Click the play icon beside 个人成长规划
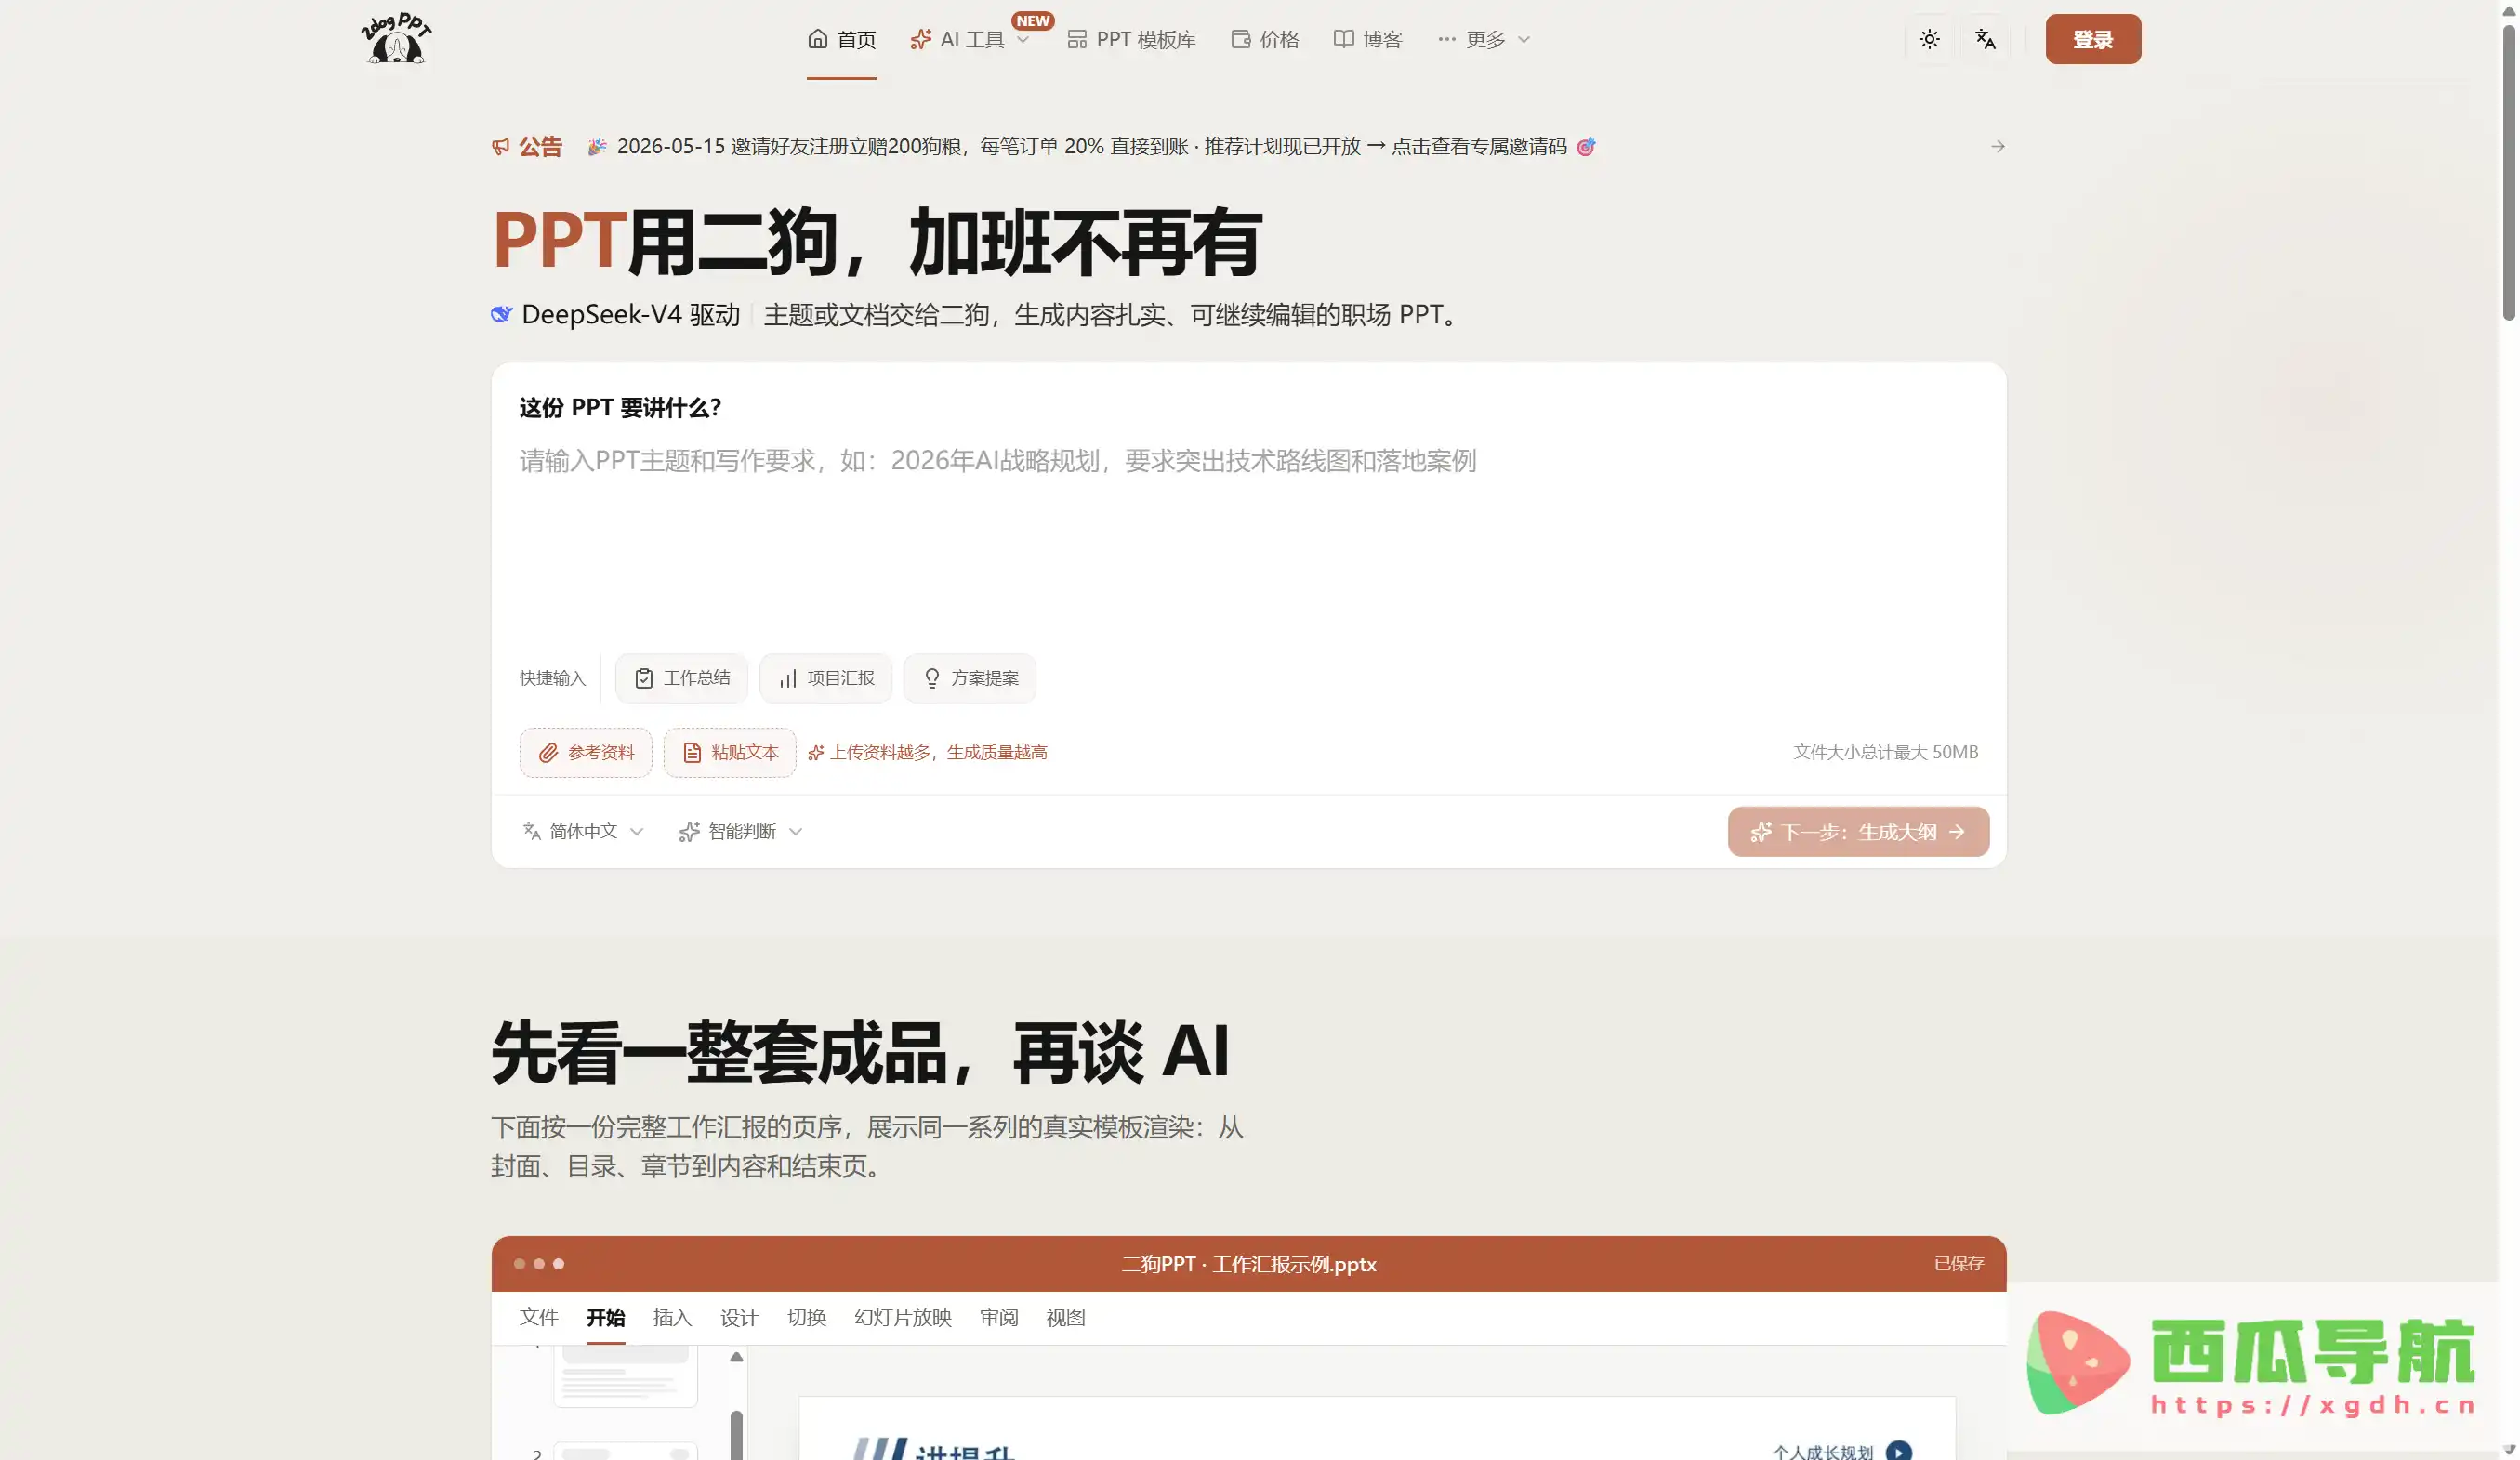Screen dimensions: 2520x1460 [1898, 1450]
